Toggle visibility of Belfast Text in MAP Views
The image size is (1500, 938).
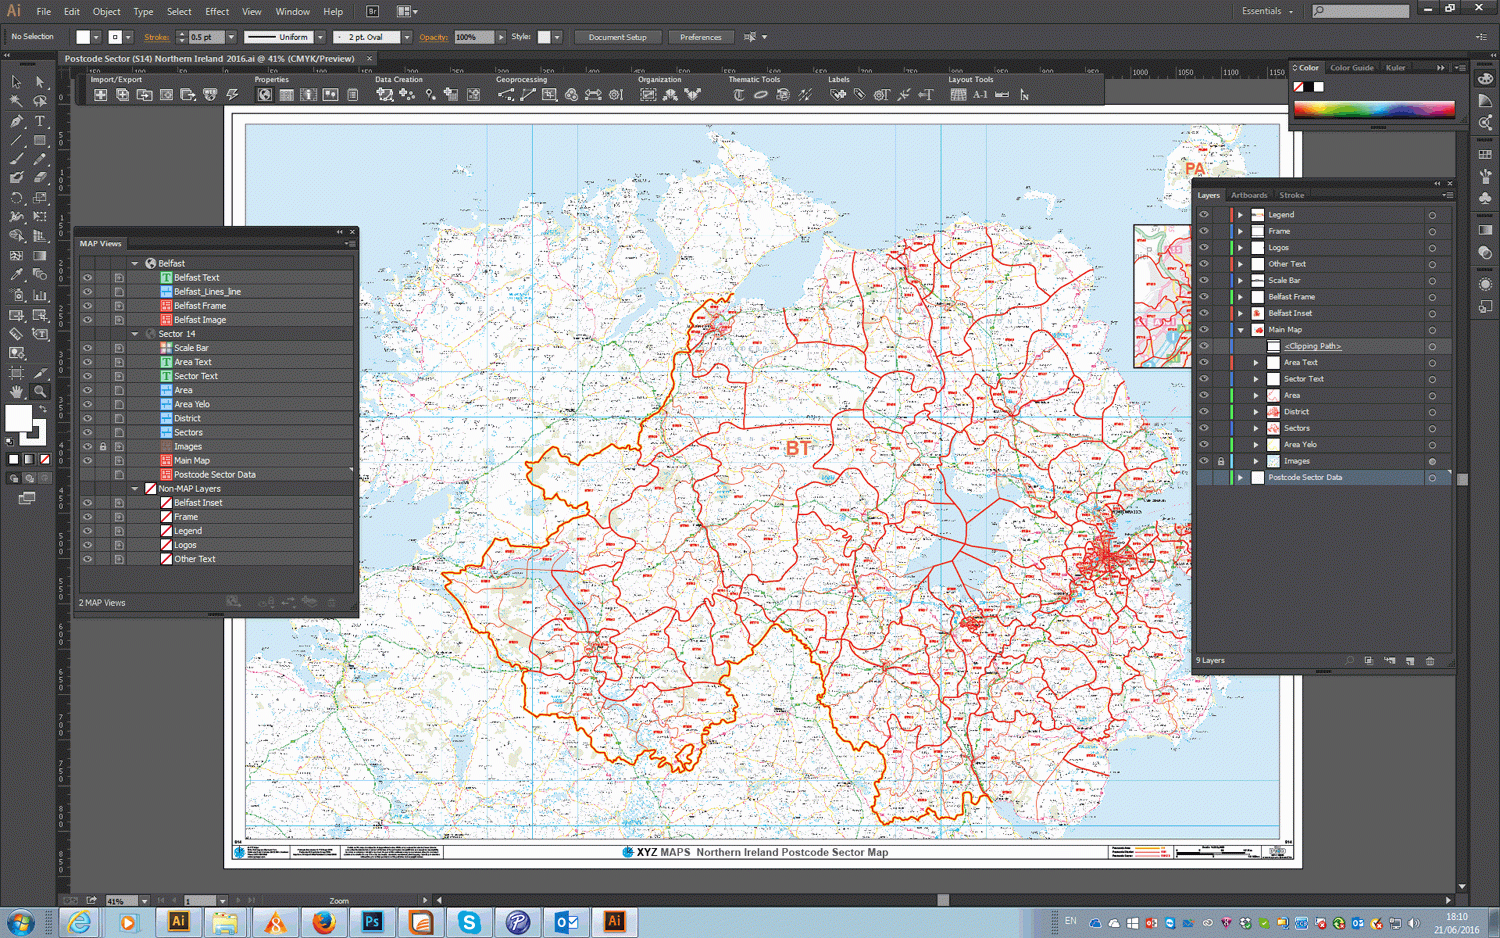(x=88, y=278)
